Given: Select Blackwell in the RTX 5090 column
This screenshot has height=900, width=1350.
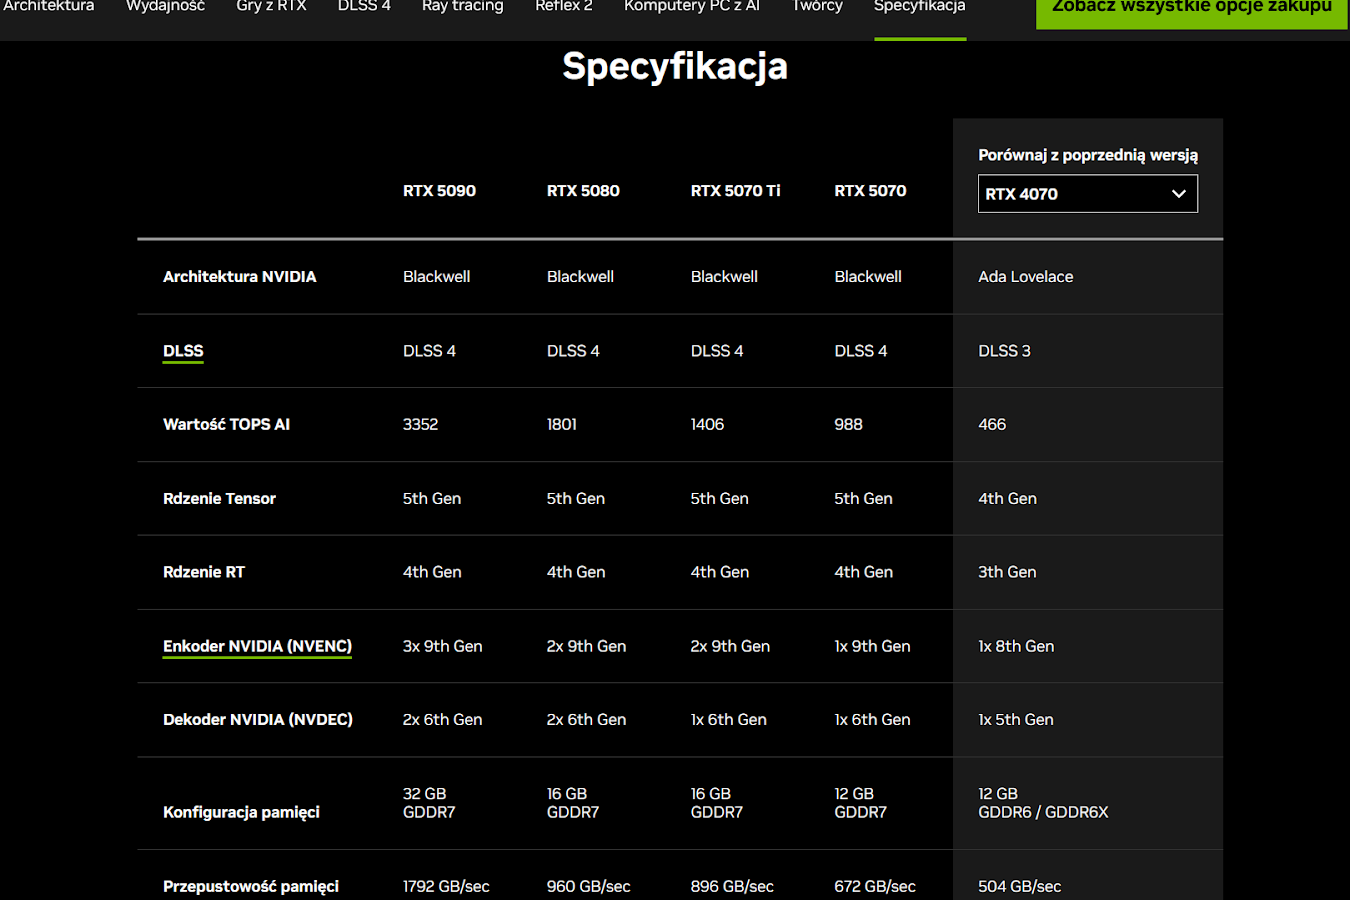Looking at the screenshot, I should [436, 277].
